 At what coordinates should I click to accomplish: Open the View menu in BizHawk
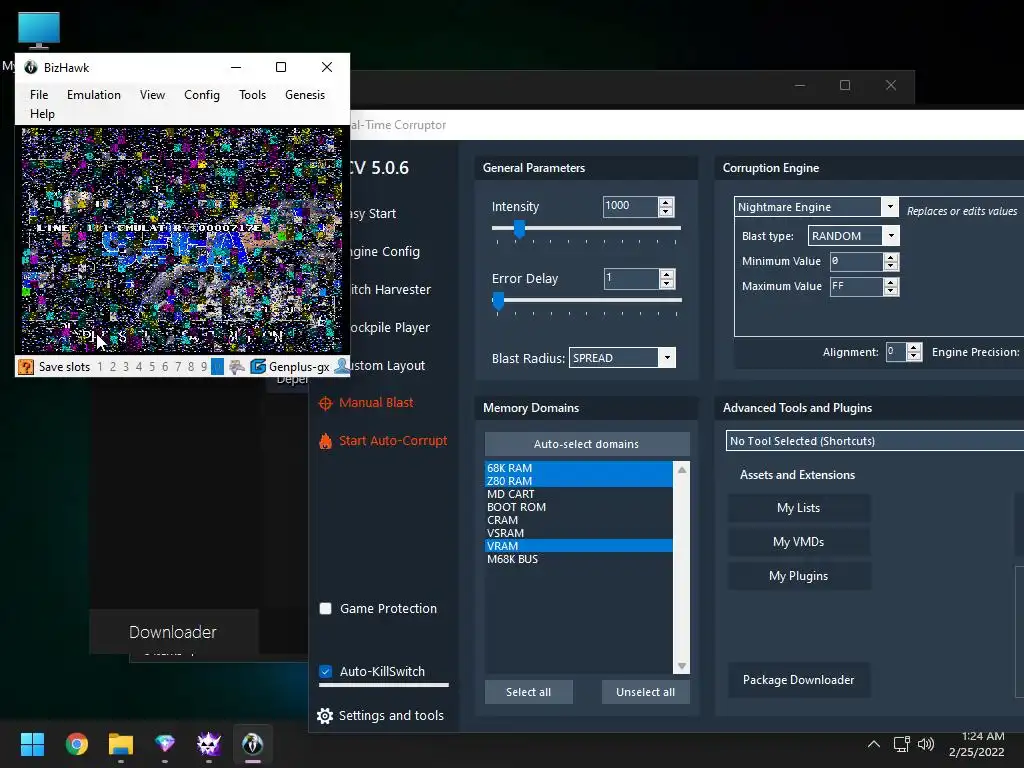click(x=152, y=95)
